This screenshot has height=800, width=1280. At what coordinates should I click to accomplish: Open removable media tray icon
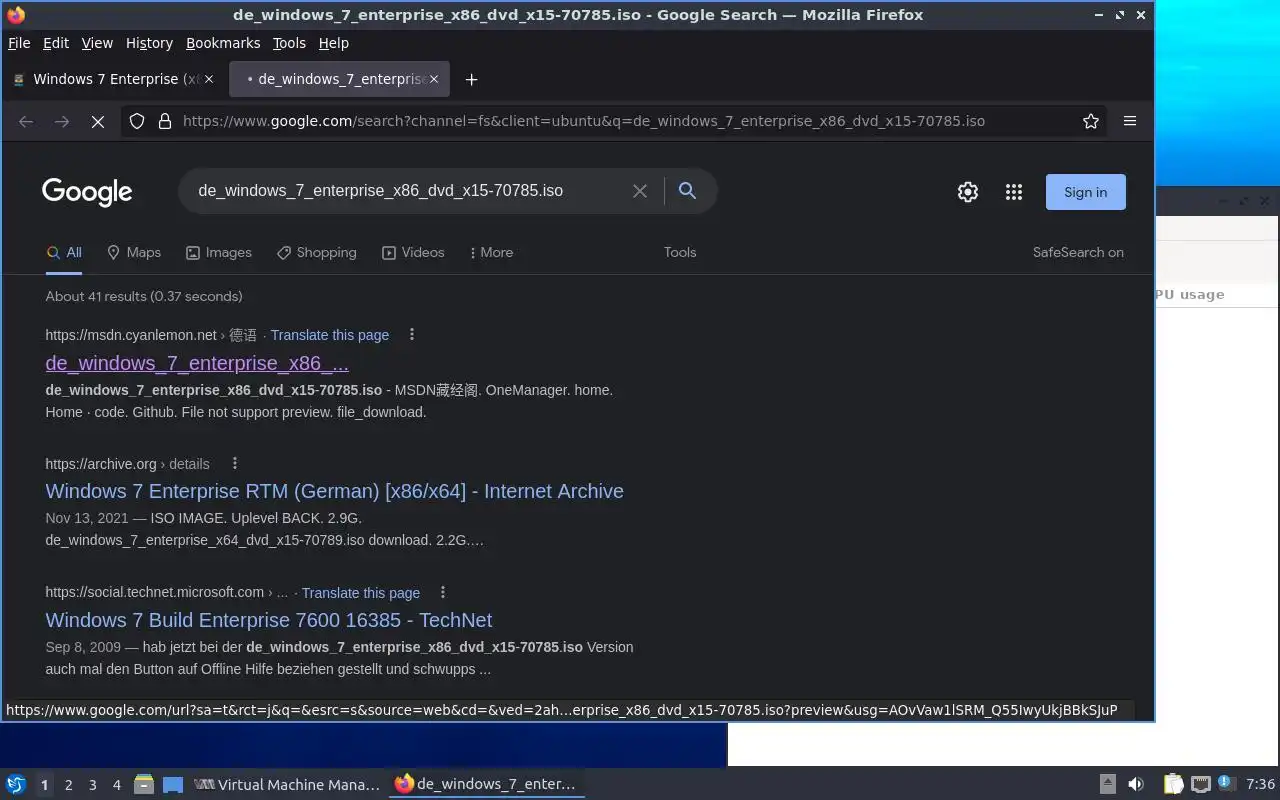click(1108, 785)
